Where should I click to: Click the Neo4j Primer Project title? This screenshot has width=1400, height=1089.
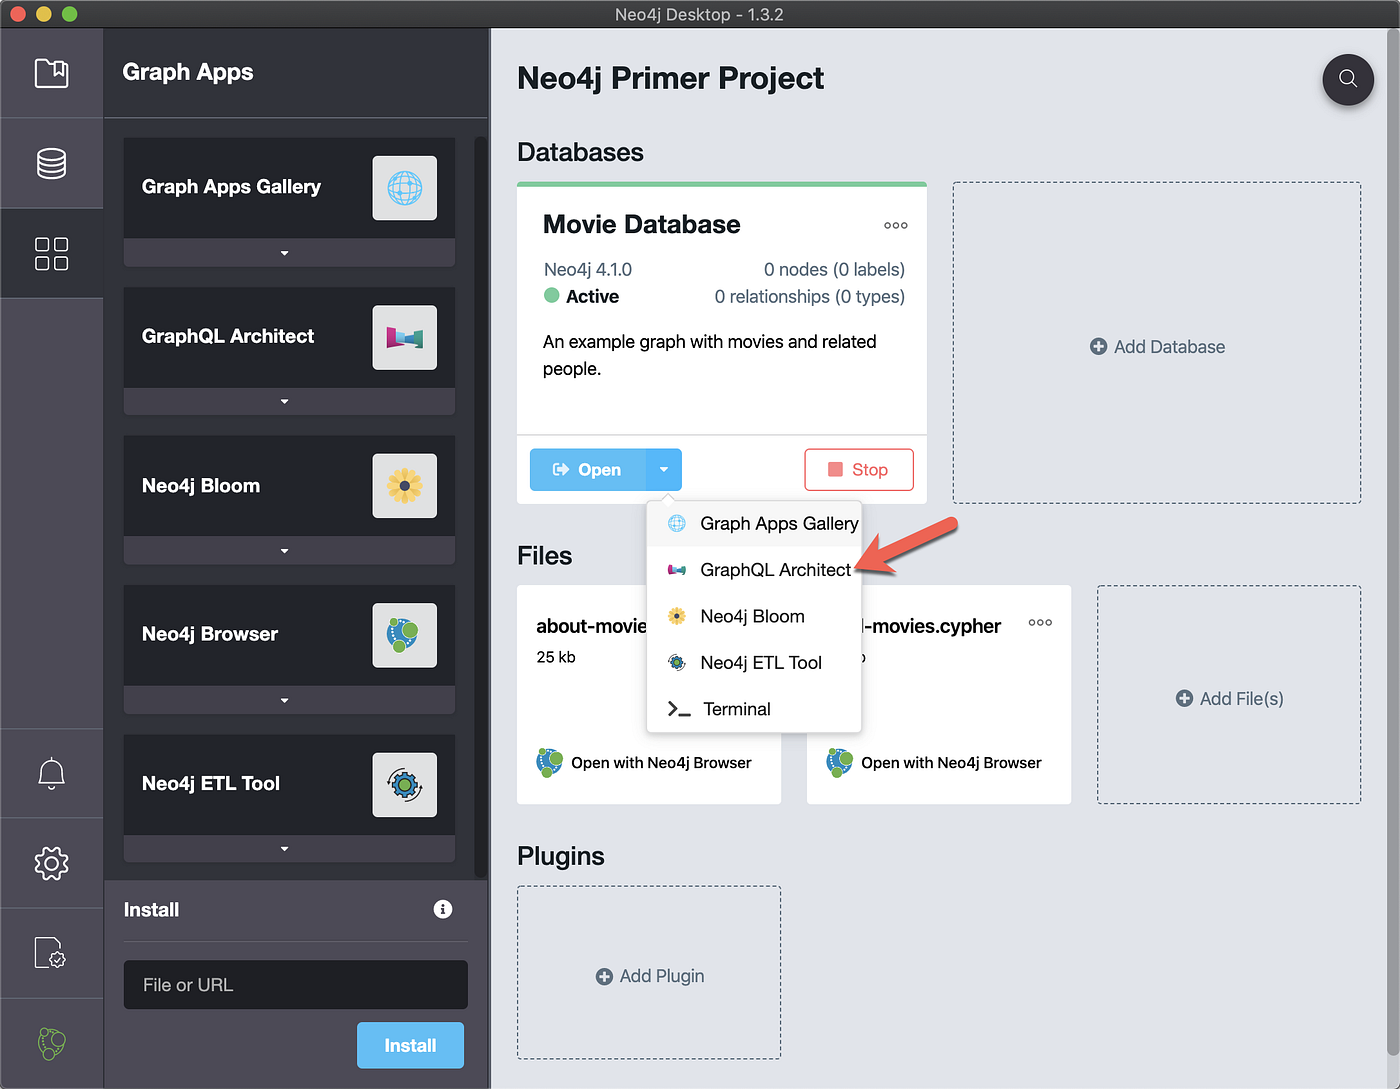click(x=670, y=78)
